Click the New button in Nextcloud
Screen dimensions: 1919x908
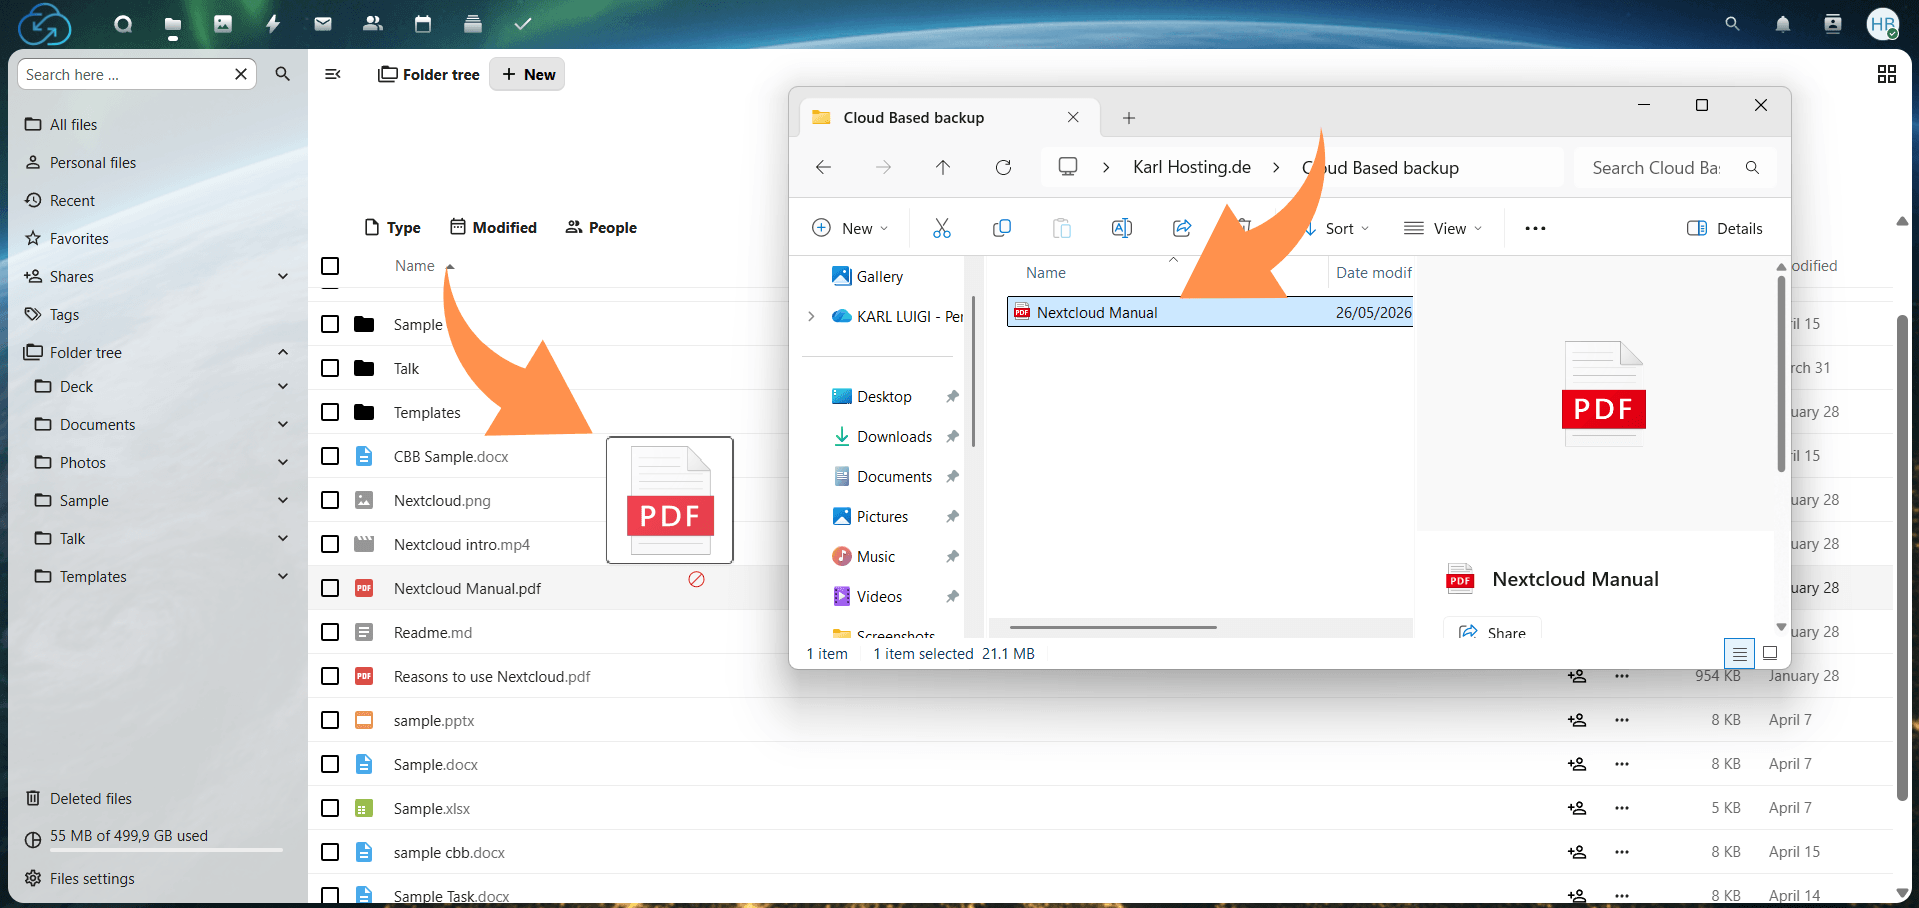[x=528, y=74]
